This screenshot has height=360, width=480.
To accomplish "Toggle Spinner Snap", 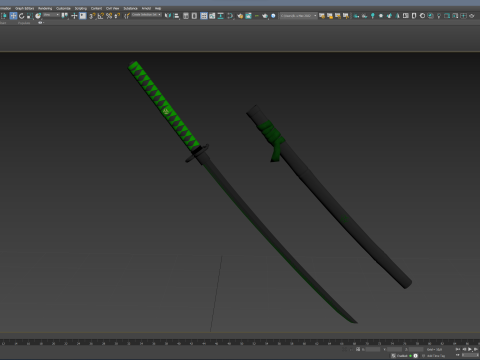I will tap(117, 16).
